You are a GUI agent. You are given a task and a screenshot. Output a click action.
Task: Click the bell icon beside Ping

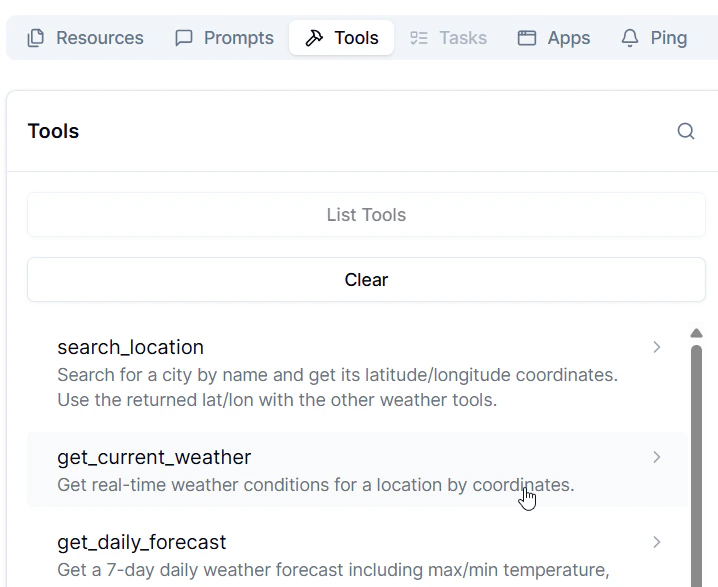[x=630, y=38]
